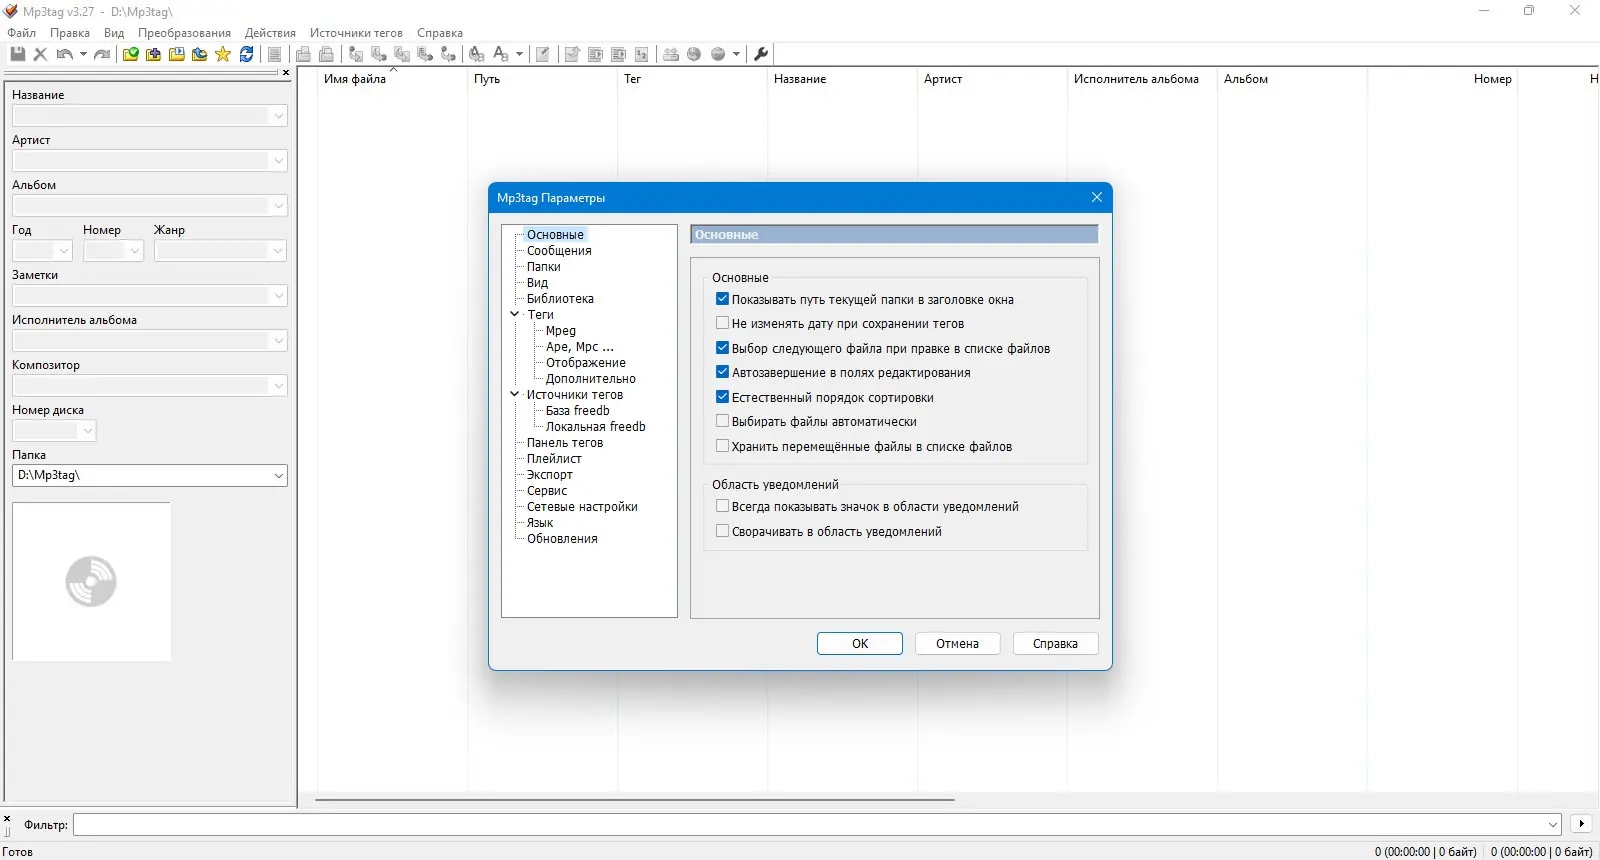Select 'Язык' in the settings tree
This screenshot has width=1600, height=860.
click(x=540, y=522)
